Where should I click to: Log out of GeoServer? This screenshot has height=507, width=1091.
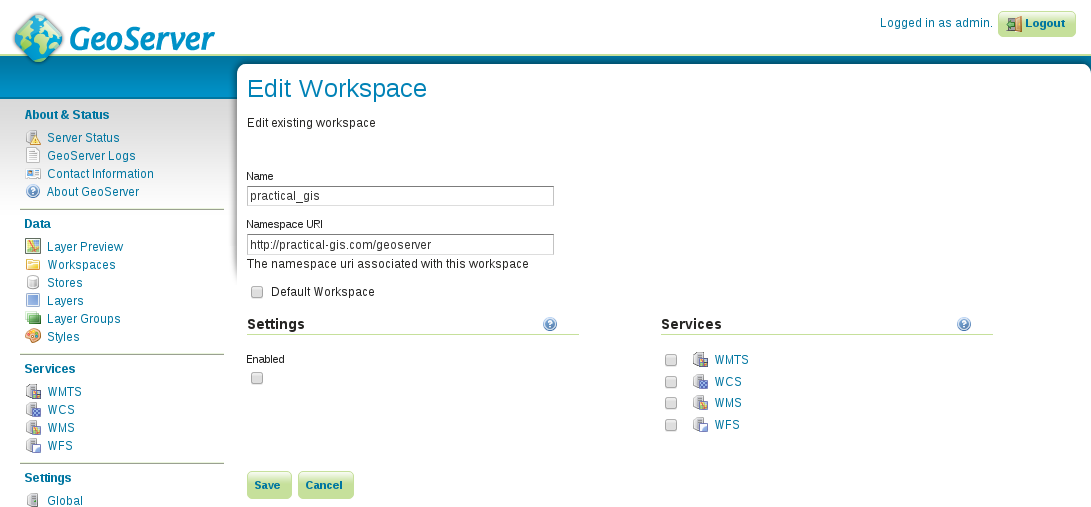[1037, 24]
